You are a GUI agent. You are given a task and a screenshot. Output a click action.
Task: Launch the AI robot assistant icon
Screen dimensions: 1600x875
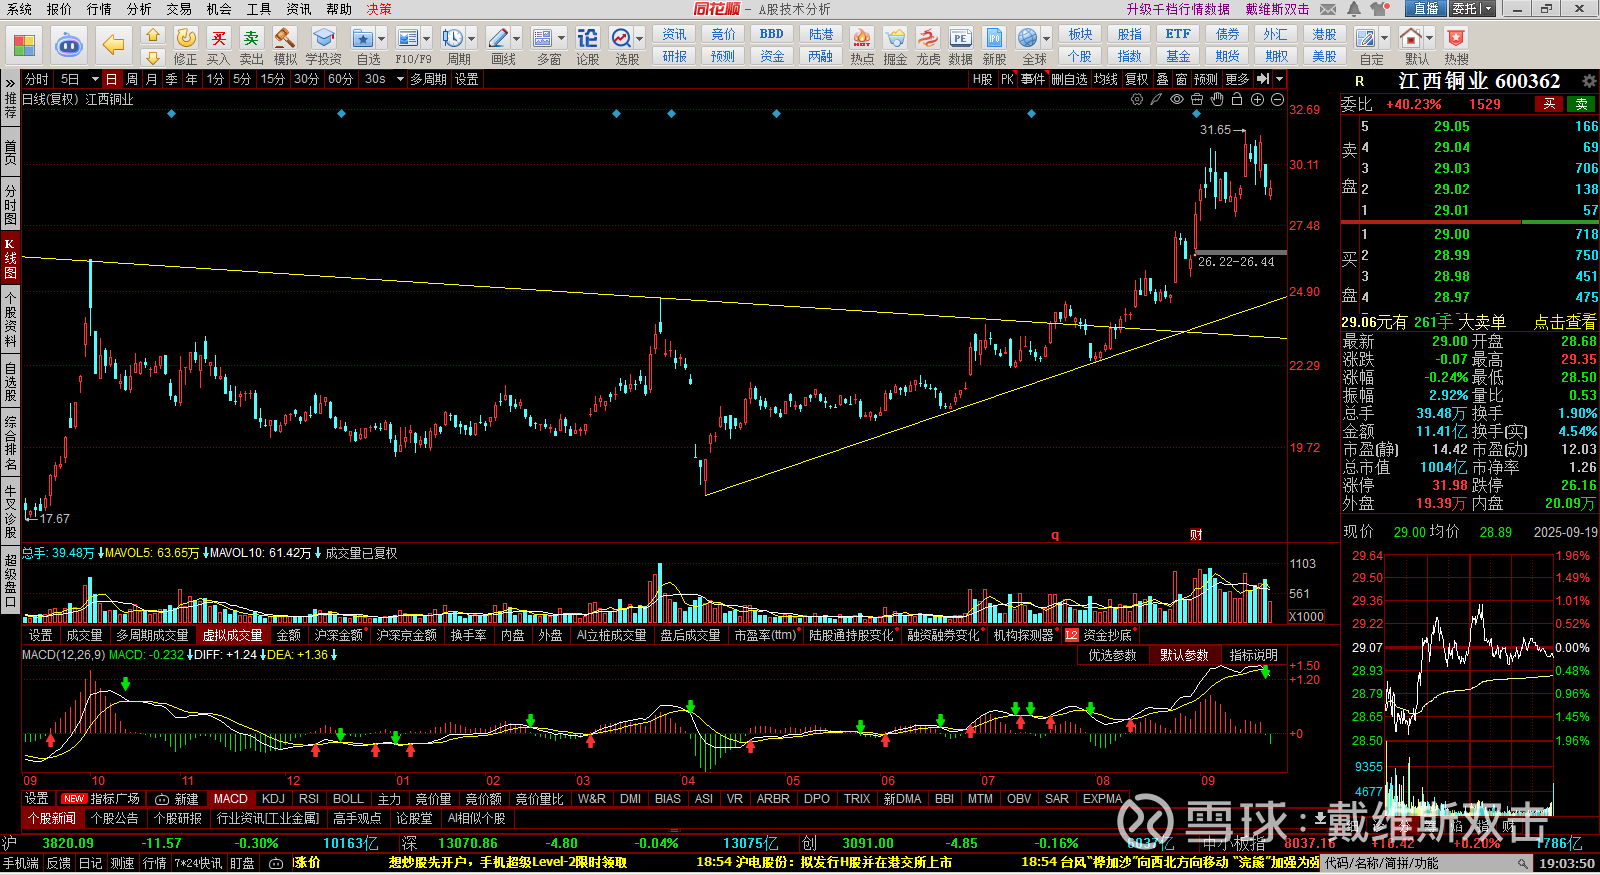point(68,45)
